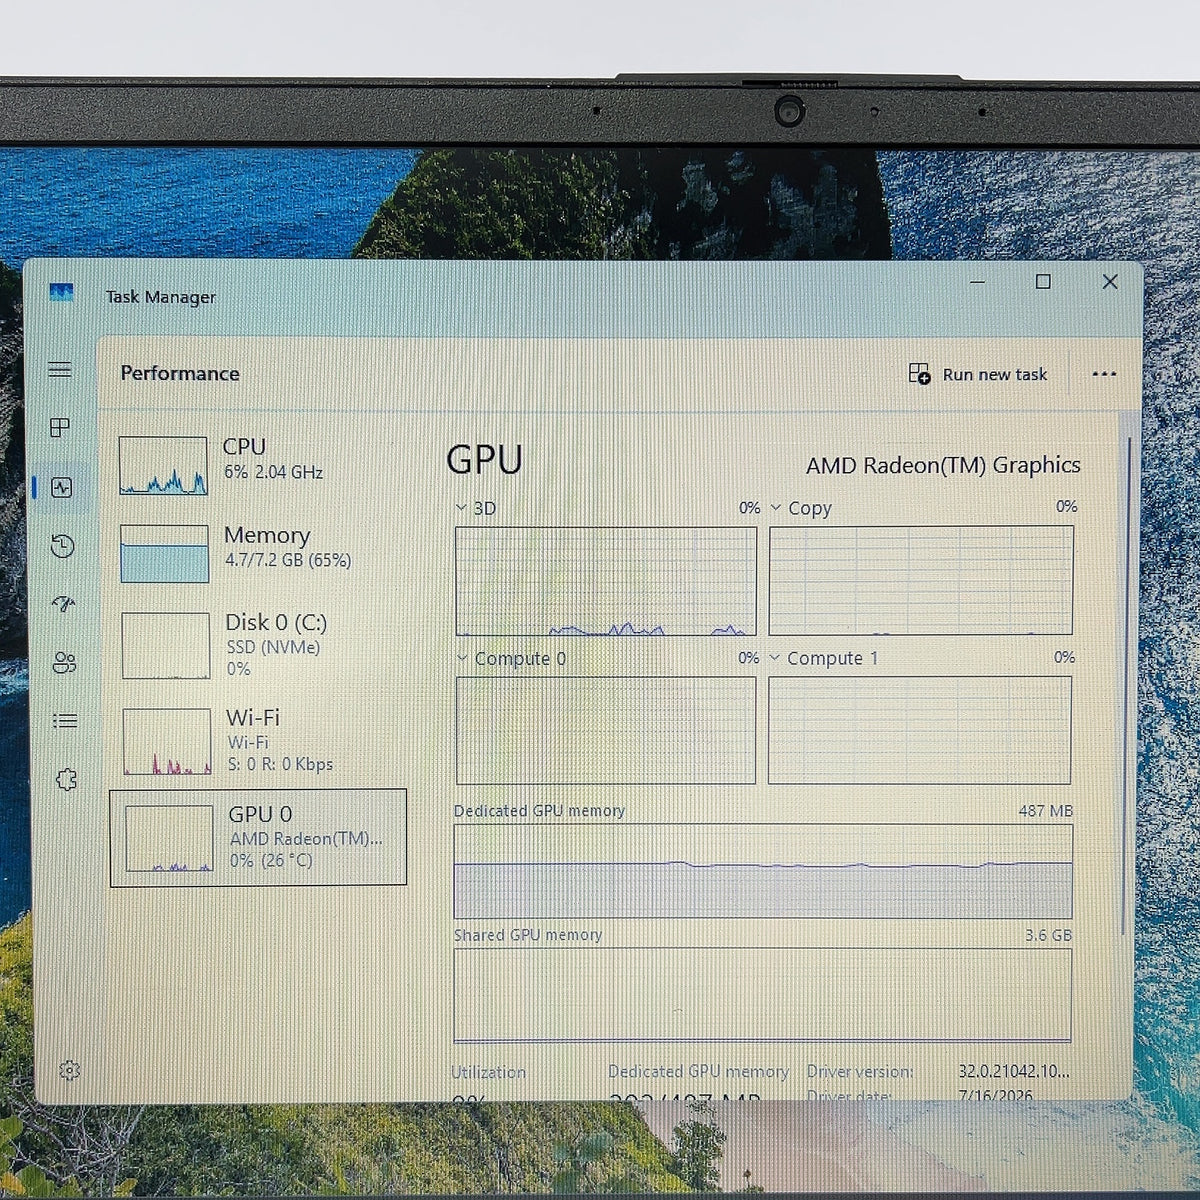Screen dimensions: 1200x1200
Task: Select the CPU performance entry
Action: pyautogui.click(x=258, y=466)
